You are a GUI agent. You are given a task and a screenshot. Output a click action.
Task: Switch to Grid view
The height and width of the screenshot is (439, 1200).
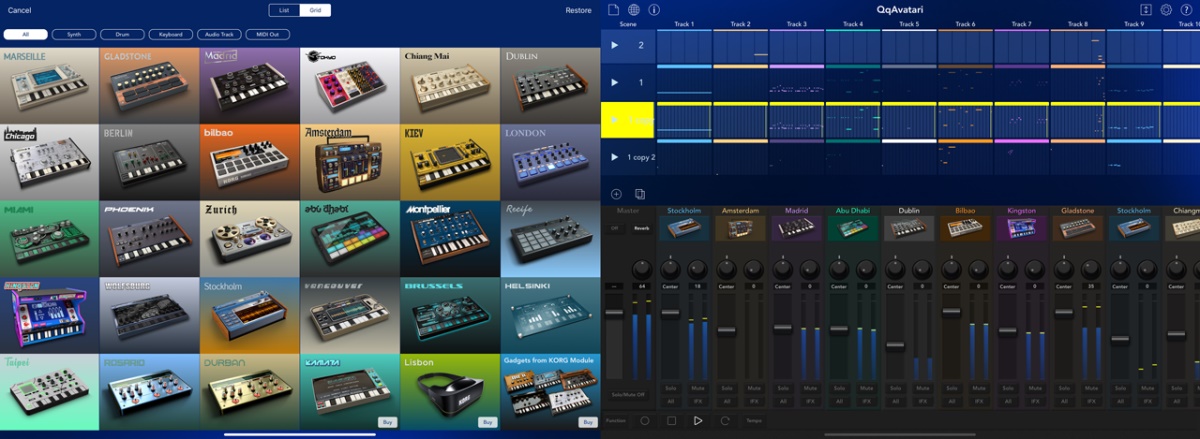315,10
